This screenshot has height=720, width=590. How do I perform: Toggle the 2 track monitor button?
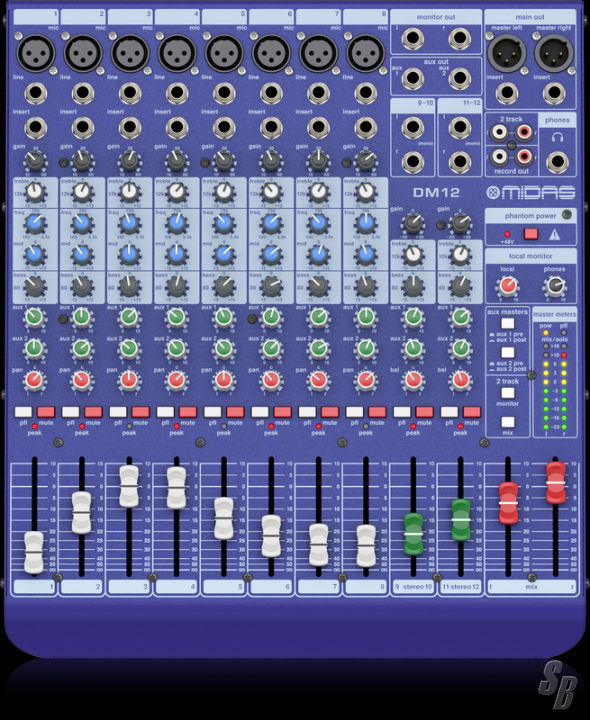coord(507,393)
